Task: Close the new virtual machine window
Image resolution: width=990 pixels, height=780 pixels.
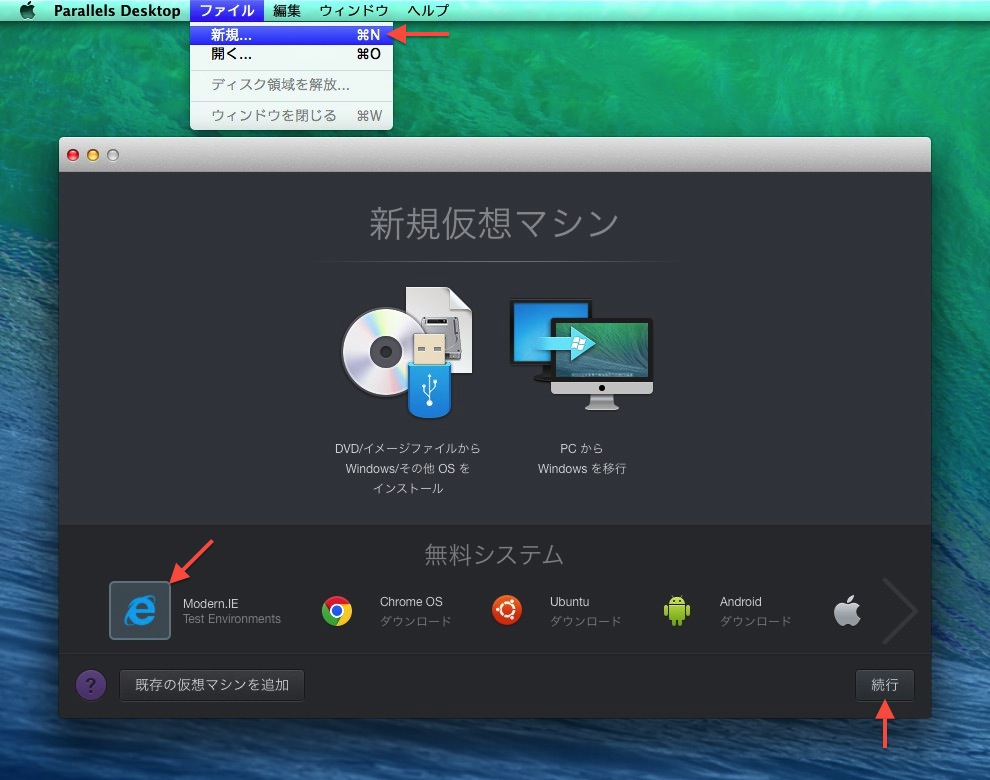Action: point(73,155)
